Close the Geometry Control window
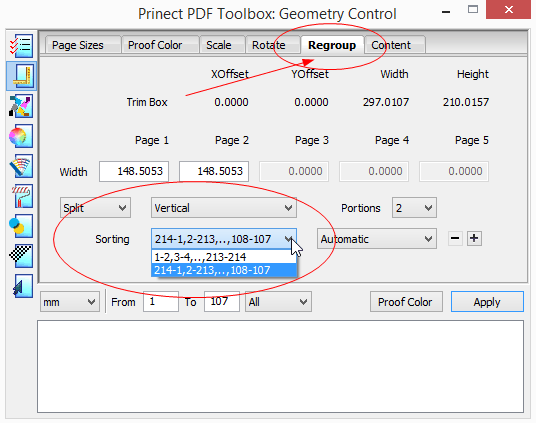Screen dimensions: 536x423 [509, 10]
